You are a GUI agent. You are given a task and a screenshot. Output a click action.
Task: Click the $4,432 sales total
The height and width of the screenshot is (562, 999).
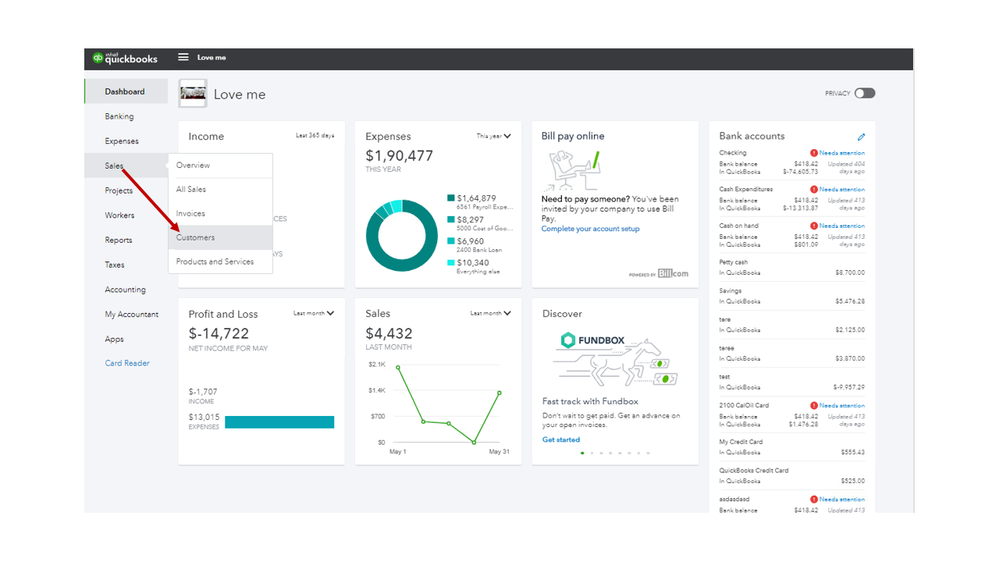(389, 333)
